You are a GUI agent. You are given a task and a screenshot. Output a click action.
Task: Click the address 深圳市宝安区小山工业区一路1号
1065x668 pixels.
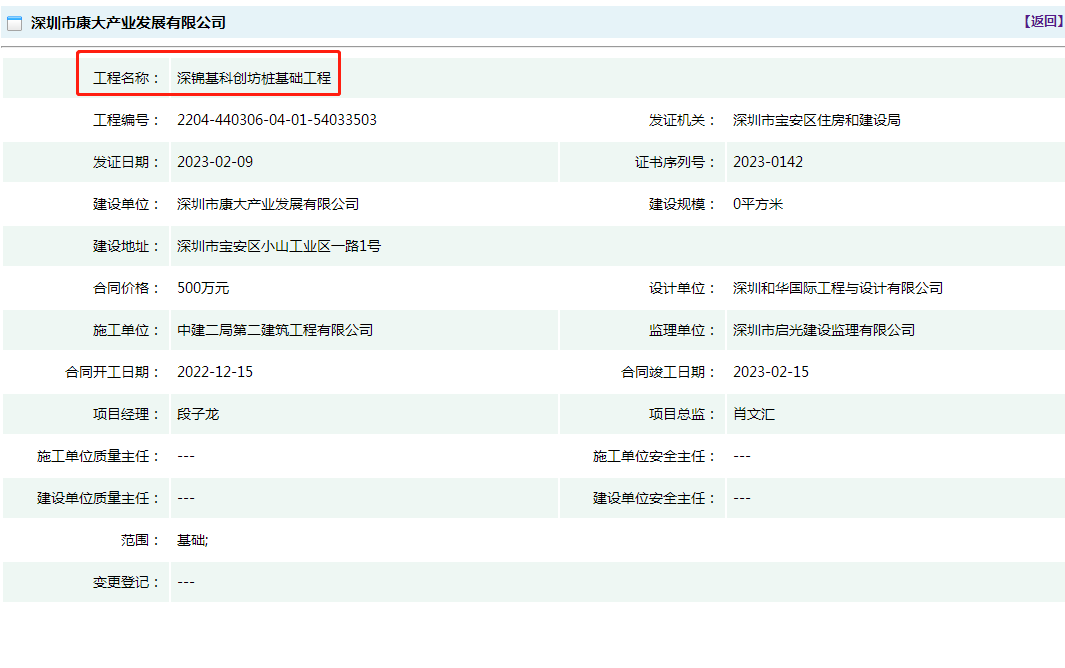[x=279, y=246]
